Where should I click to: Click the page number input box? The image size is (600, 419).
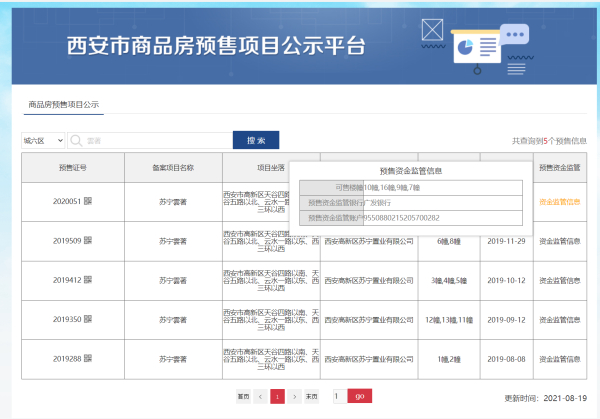click(x=340, y=396)
